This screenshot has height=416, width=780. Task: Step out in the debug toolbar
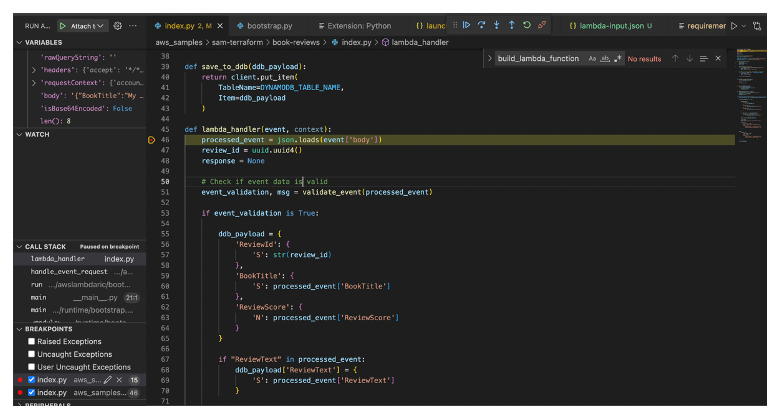[511, 25]
